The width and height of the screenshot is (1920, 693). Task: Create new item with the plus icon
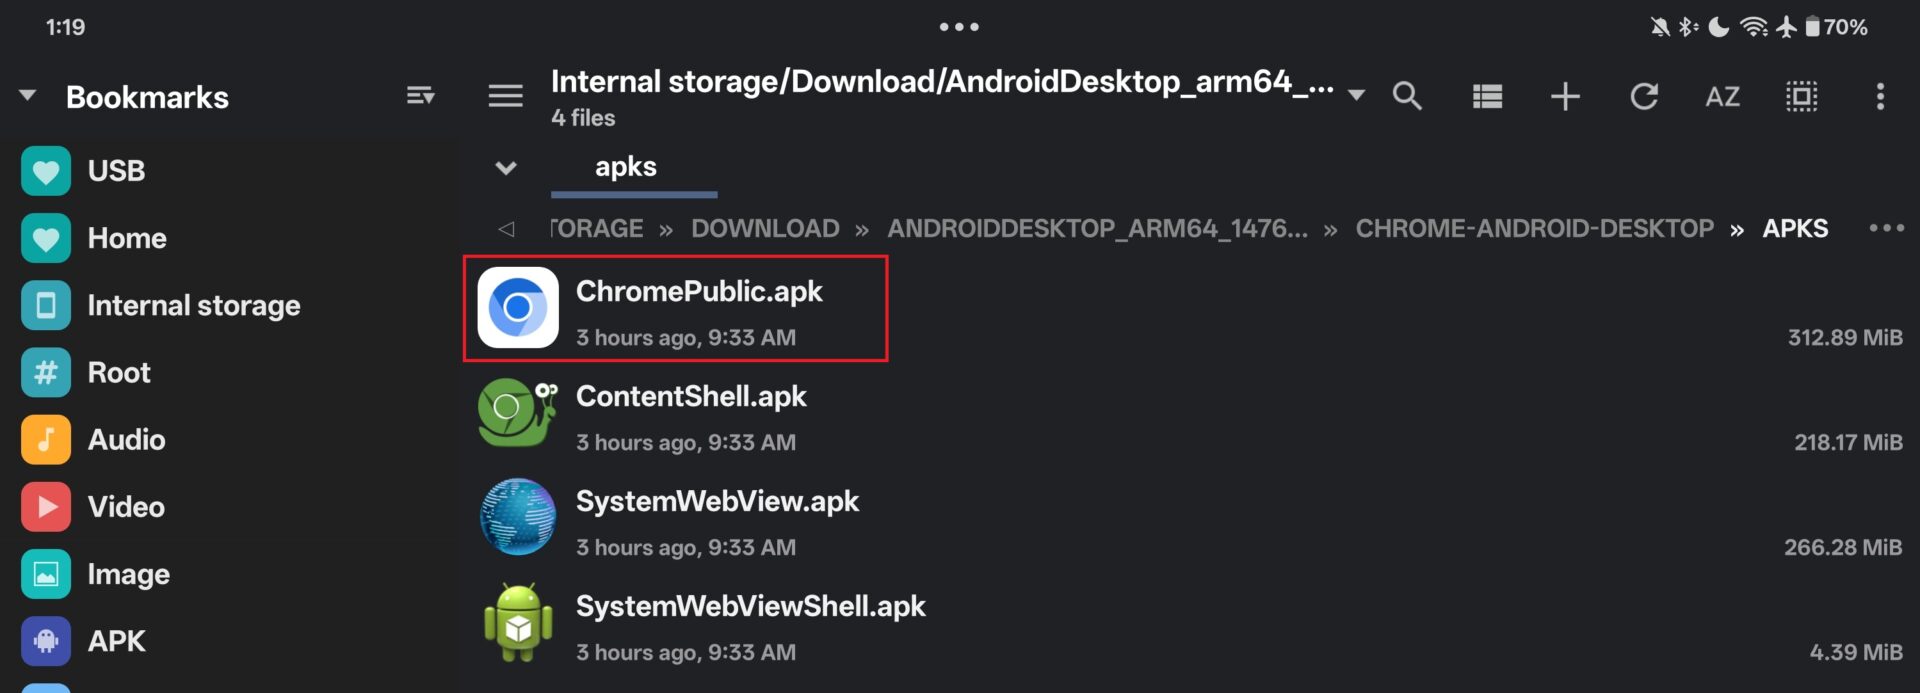pos(1564,96)
